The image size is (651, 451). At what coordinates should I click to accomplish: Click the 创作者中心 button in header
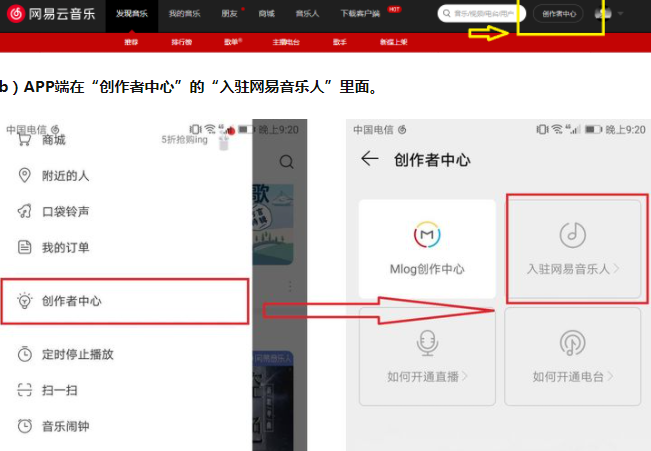point(558,14)
